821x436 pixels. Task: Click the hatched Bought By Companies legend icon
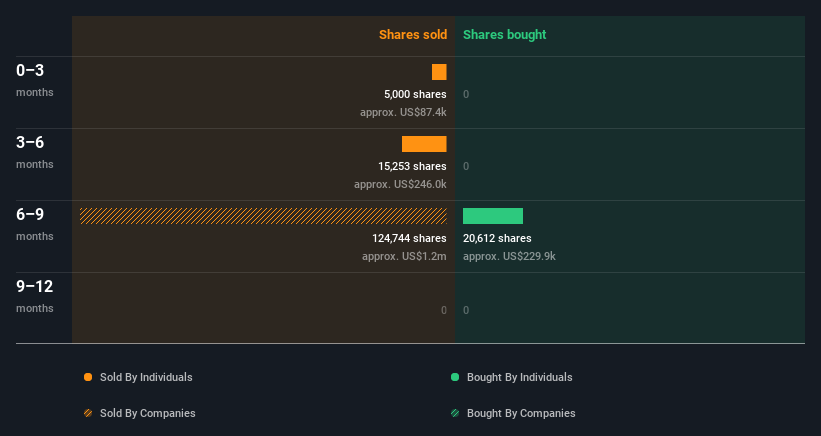coord(455,413)
